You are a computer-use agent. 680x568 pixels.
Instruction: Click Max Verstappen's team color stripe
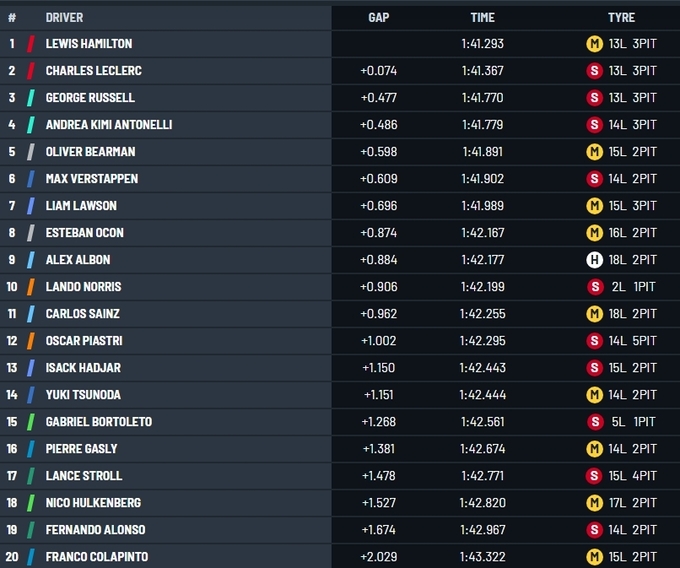click(x=31, y=179)
